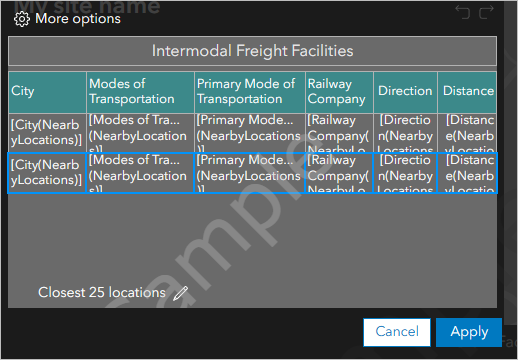Apply the table changes
This screenshot has width=518, height=360.
pyautogui.click(x=469, y=332)
